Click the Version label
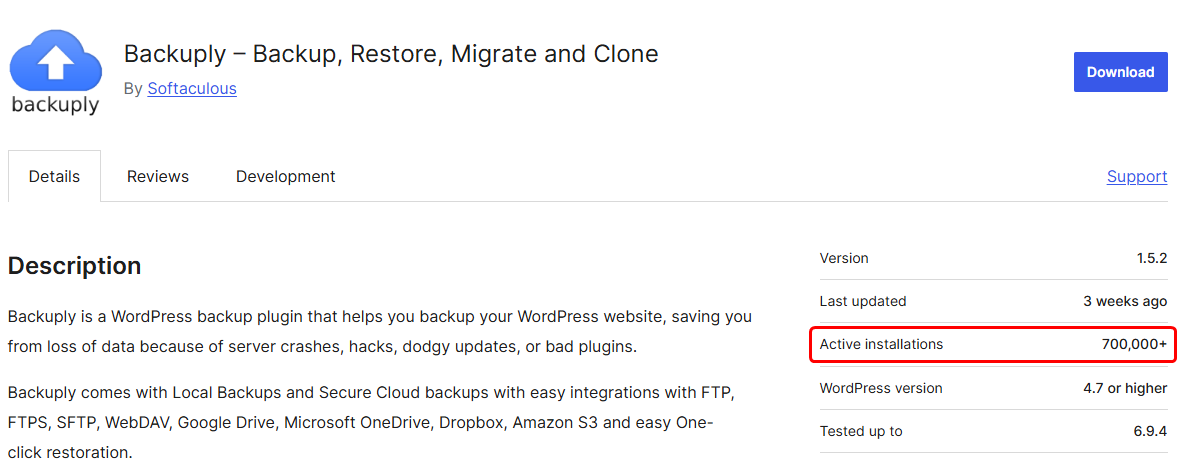 pos(844,258)
